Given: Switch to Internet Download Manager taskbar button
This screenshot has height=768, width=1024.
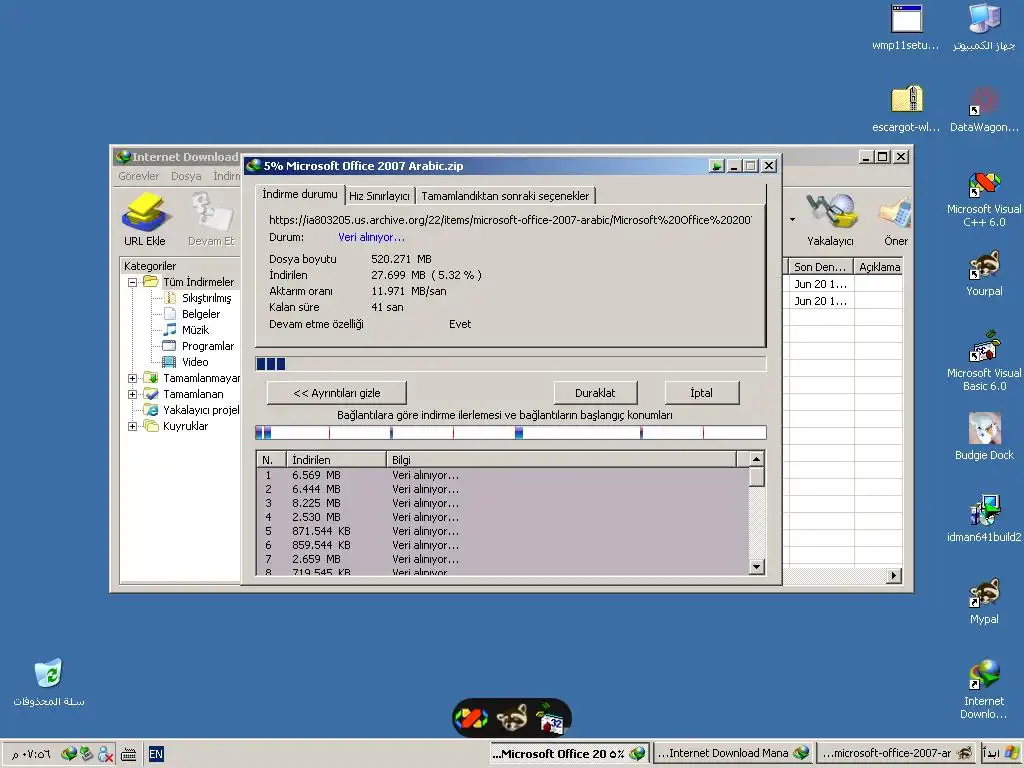Looking at the screenshot, I should coord(733,754).
